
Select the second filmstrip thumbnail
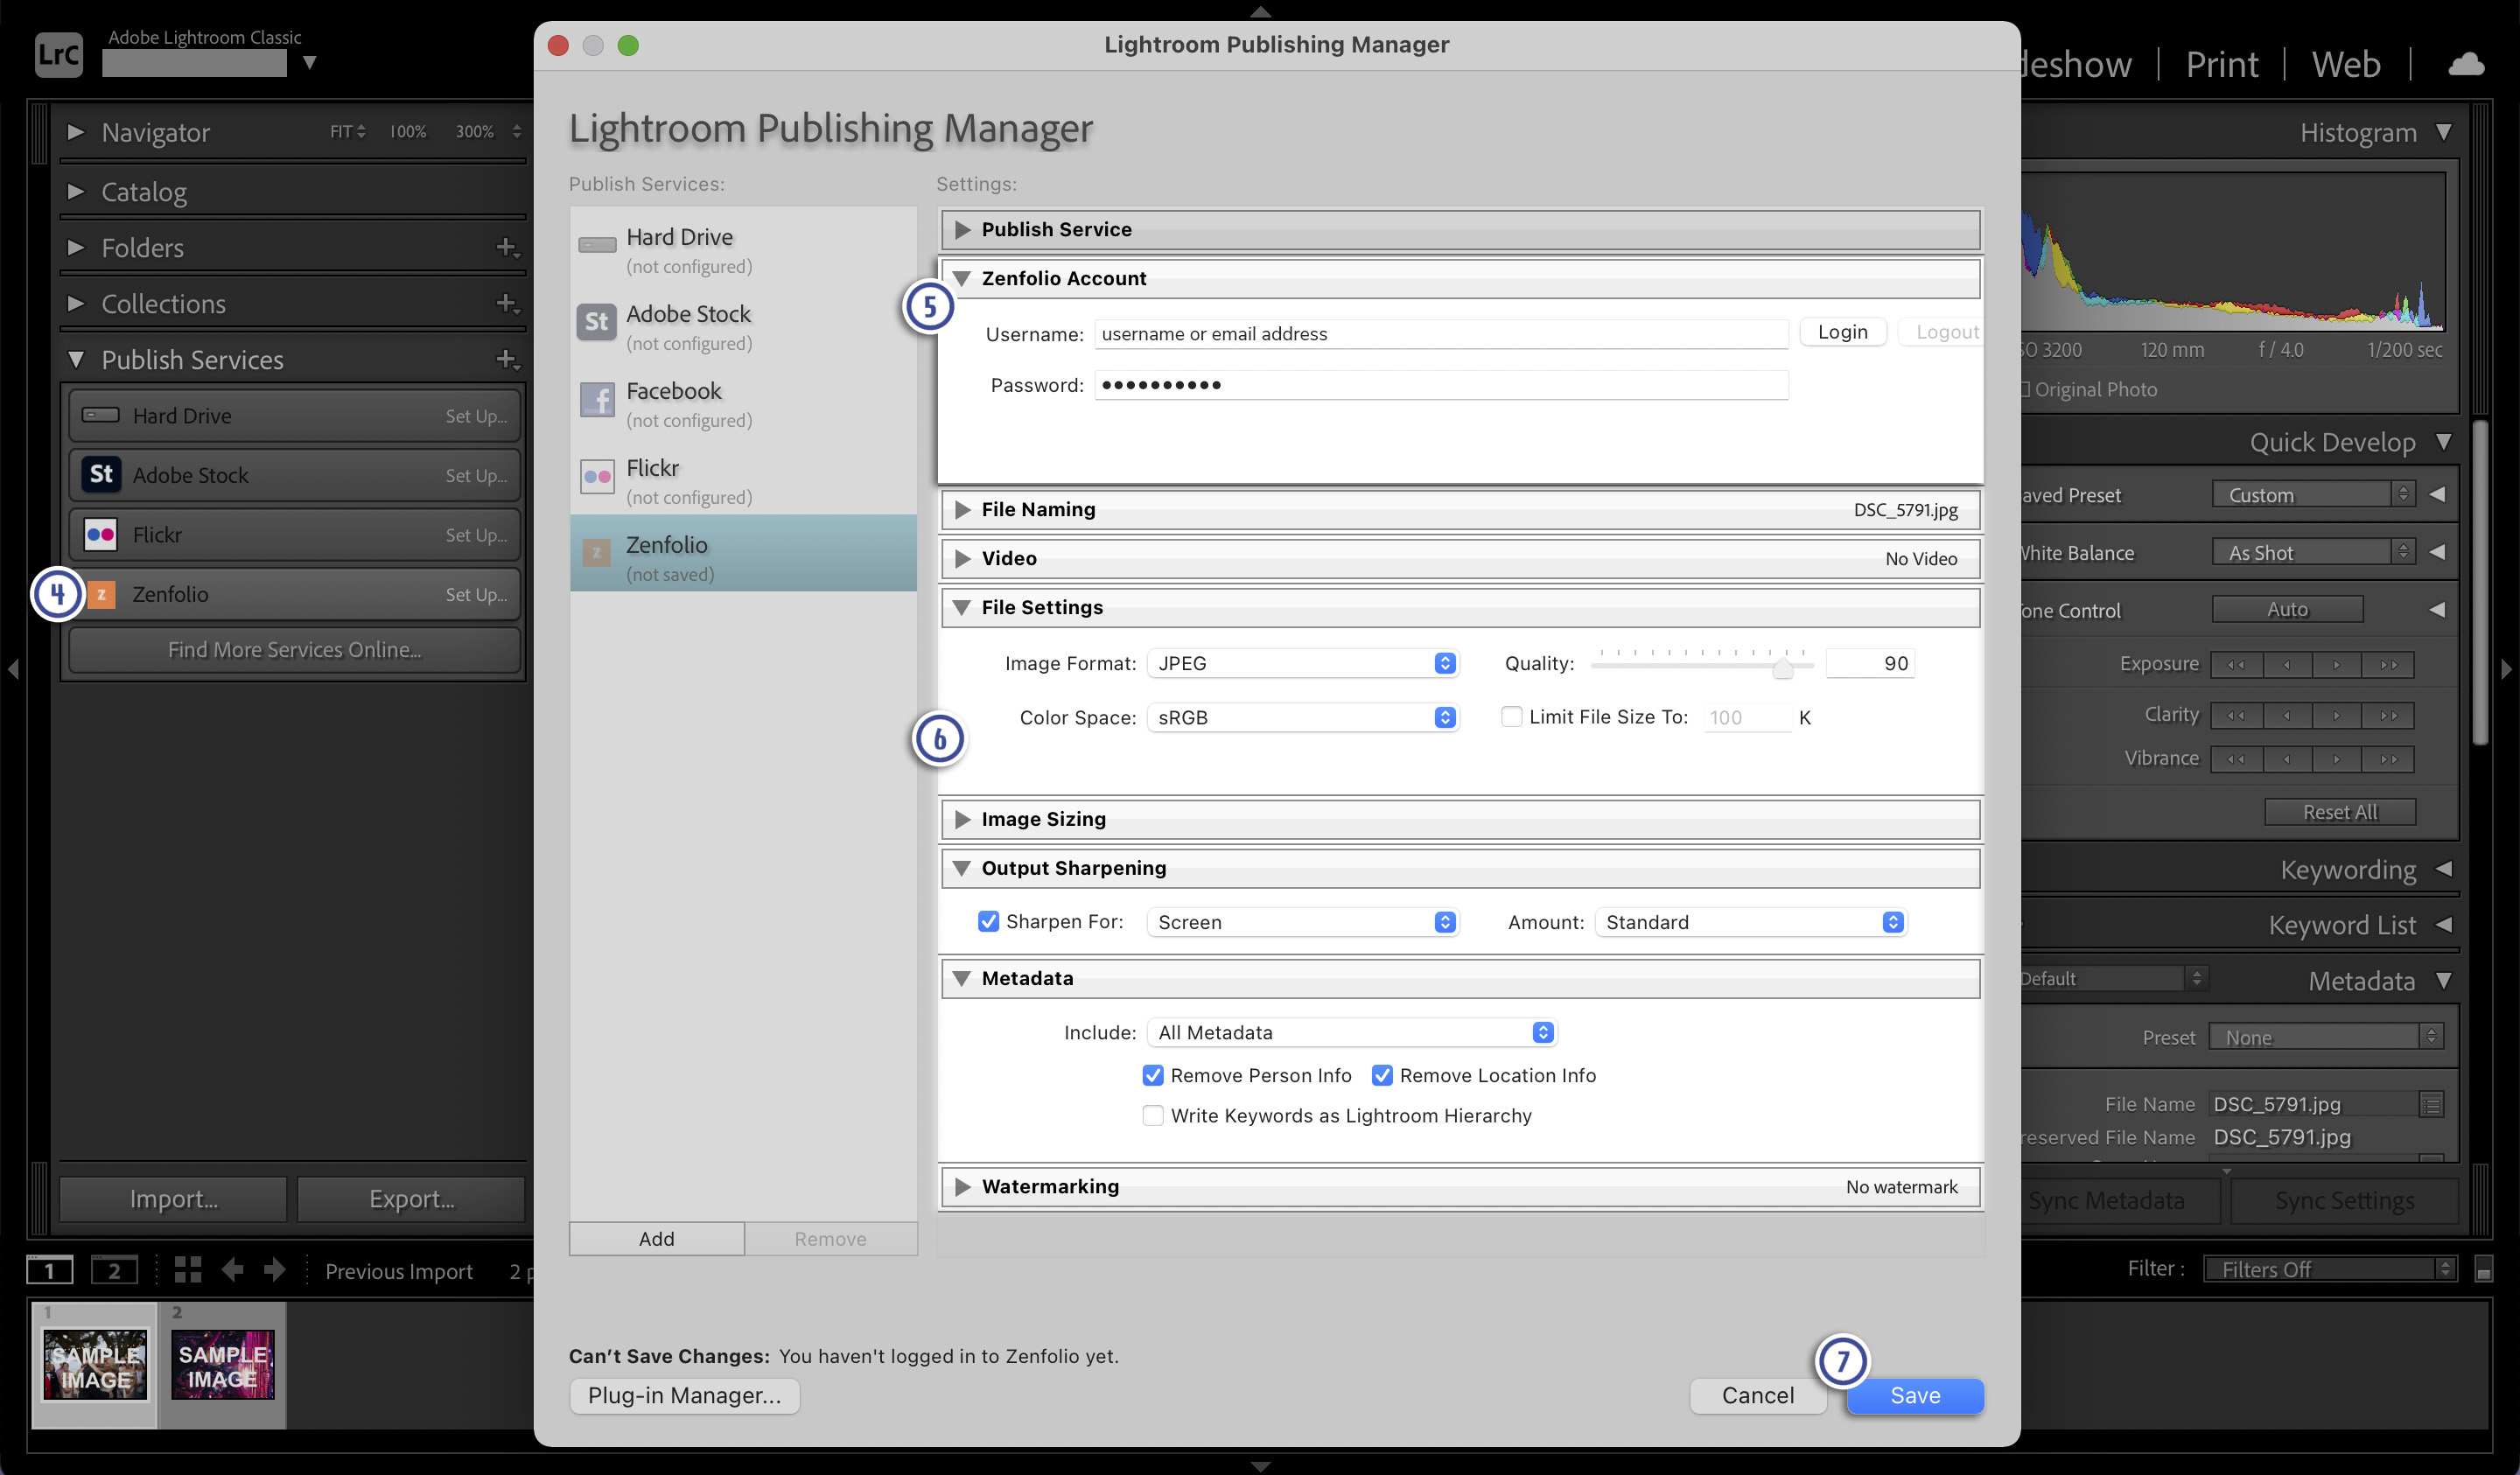222,1364
